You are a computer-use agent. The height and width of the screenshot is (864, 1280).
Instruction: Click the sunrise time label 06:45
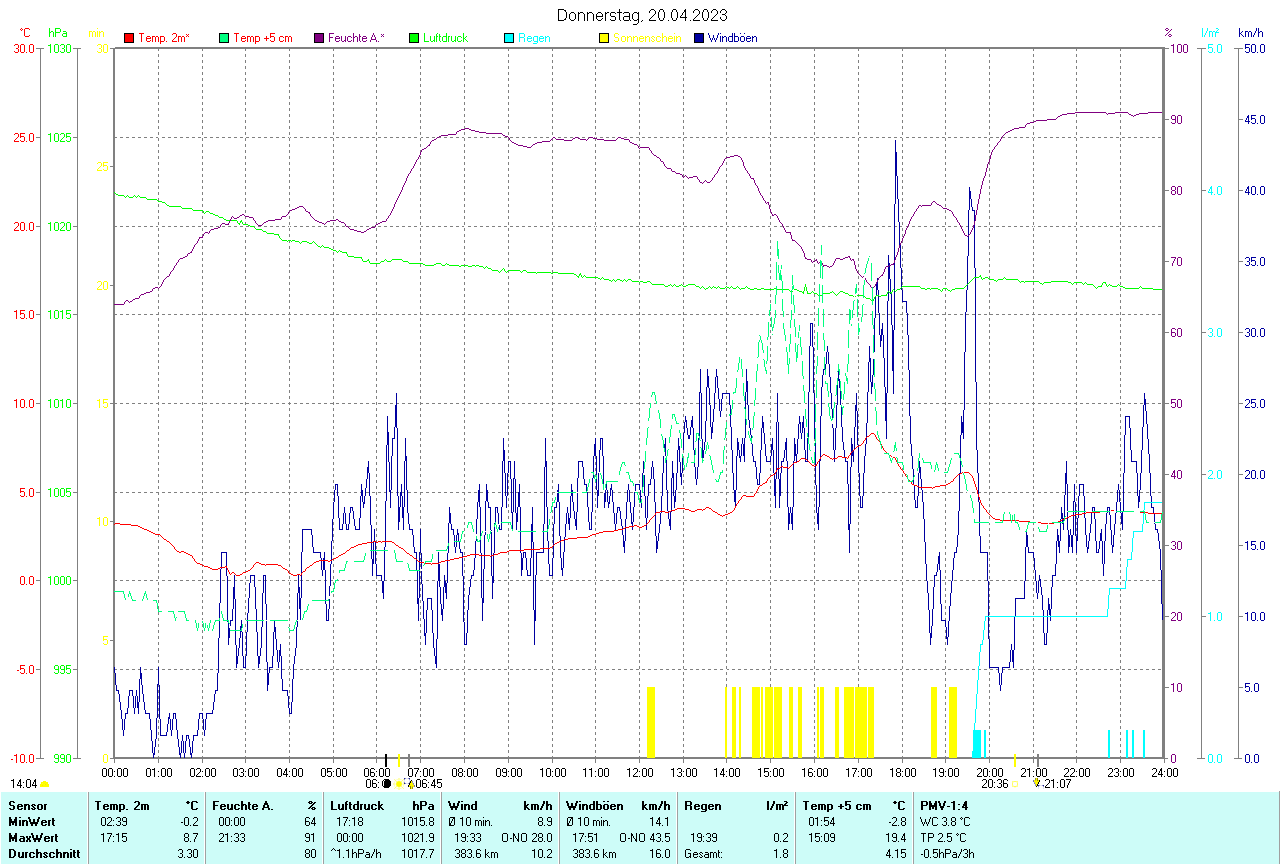coord(429,784)
